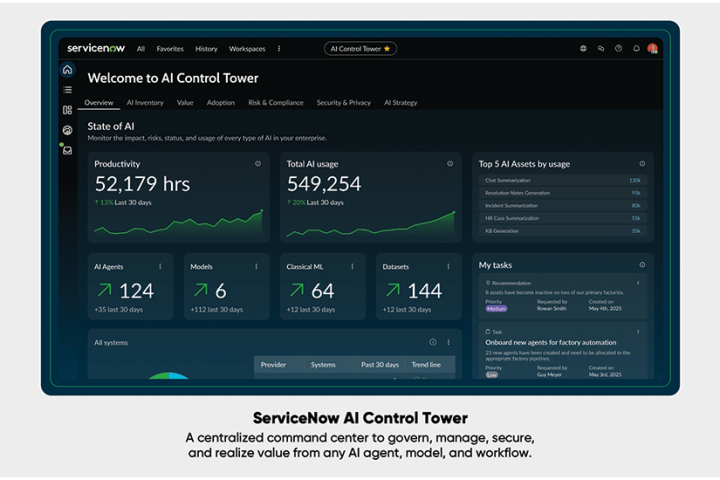
Task: Open the help question mark icon
Action: [619, 48]
